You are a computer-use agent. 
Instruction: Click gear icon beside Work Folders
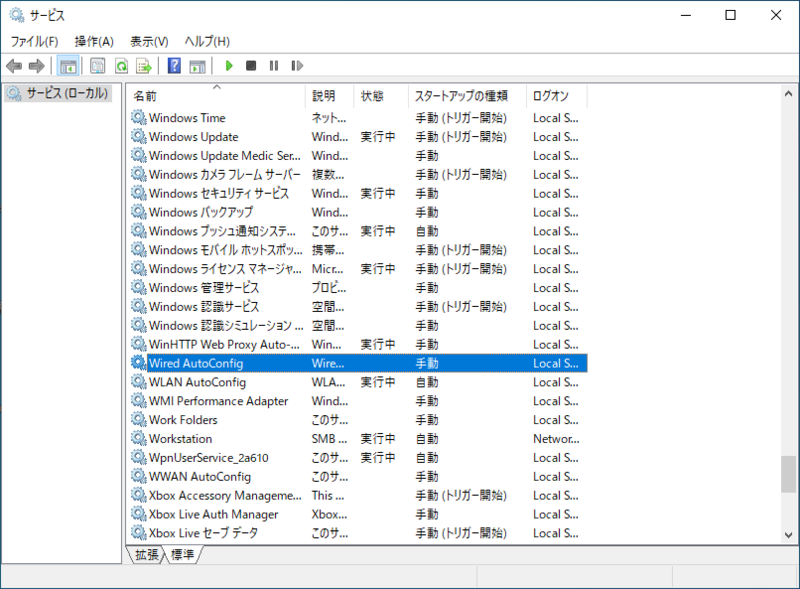[x=139, y=420]
